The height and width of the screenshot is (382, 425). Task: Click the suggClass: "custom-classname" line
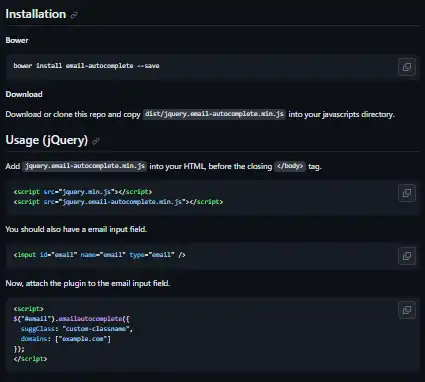(x=77, y=329)
